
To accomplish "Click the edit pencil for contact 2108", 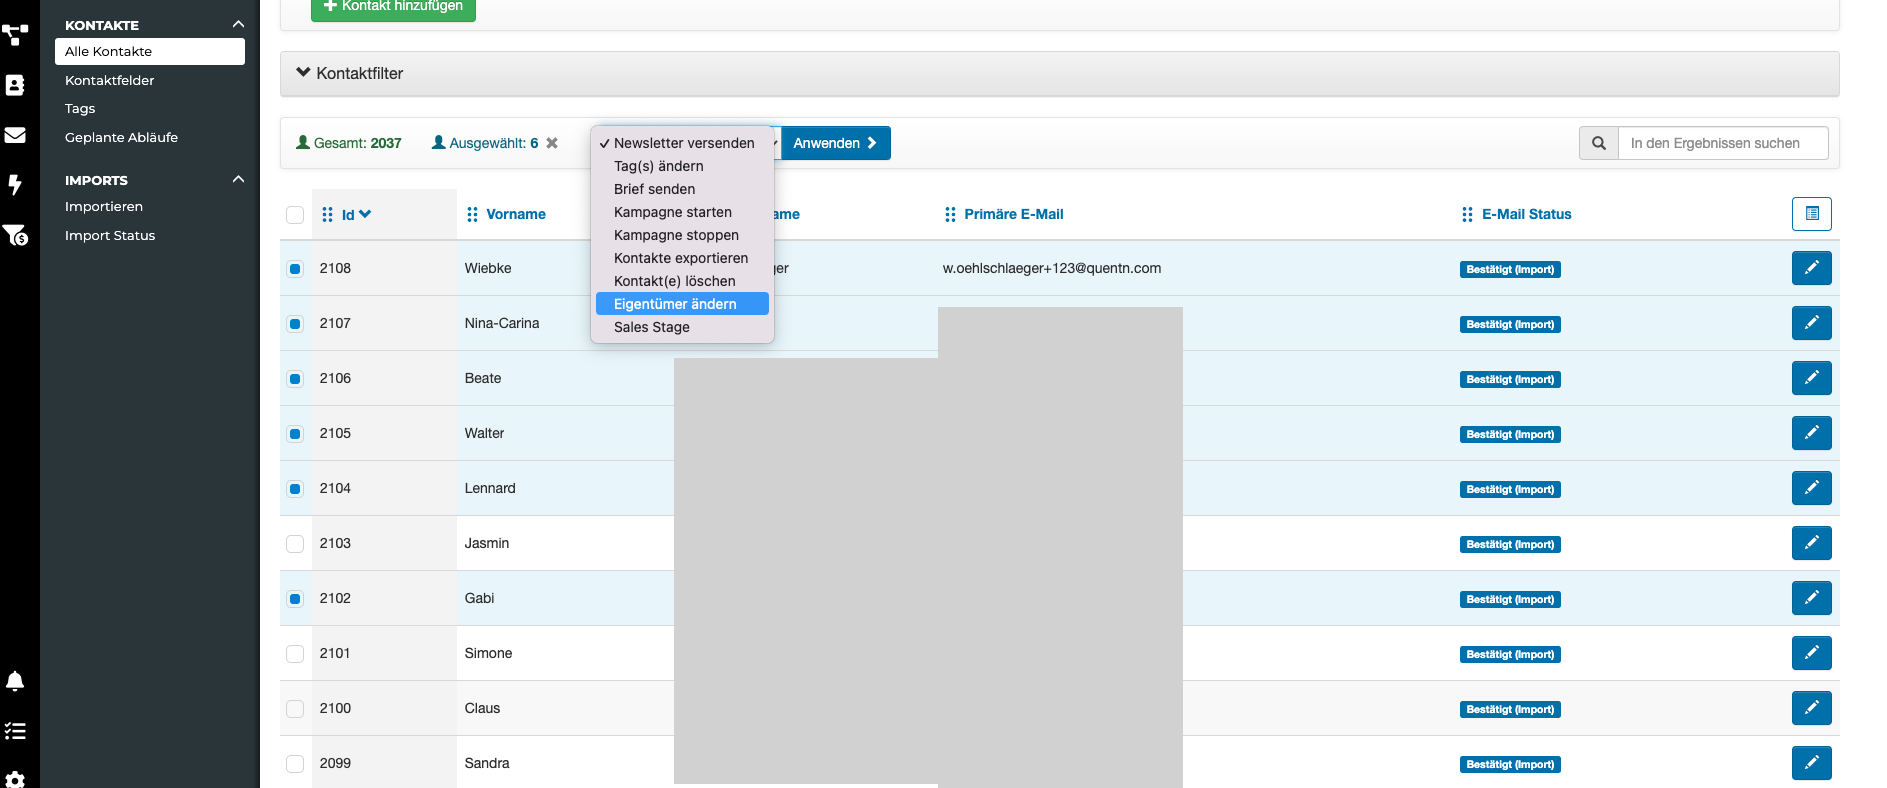I will click(x=1810, y=268).
